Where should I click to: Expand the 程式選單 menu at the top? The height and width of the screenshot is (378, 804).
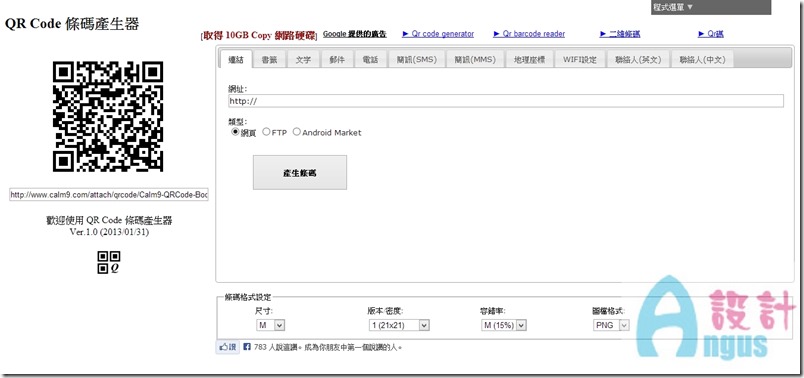click(x=711, y=7)
